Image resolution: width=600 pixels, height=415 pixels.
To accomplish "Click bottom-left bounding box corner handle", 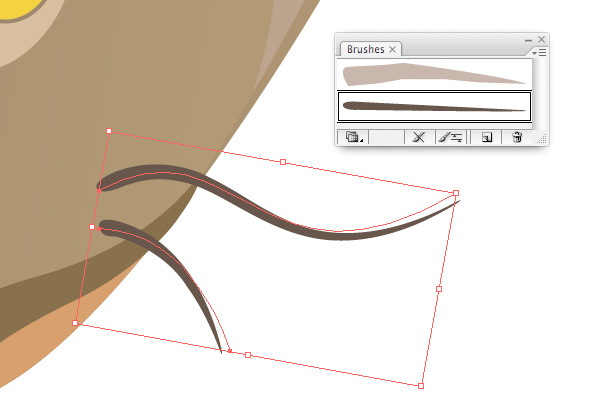I will 75,323.
